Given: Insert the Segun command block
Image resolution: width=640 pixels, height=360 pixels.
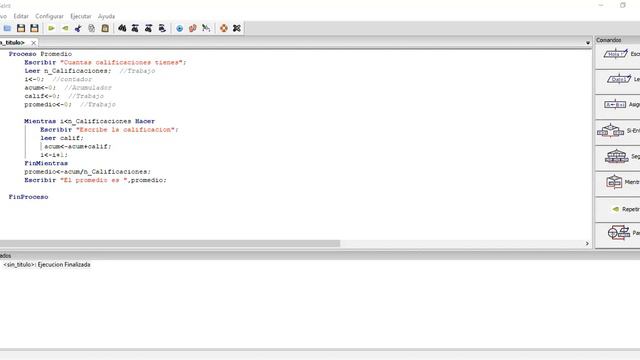Looking at the screenshot, I should 618,157.
